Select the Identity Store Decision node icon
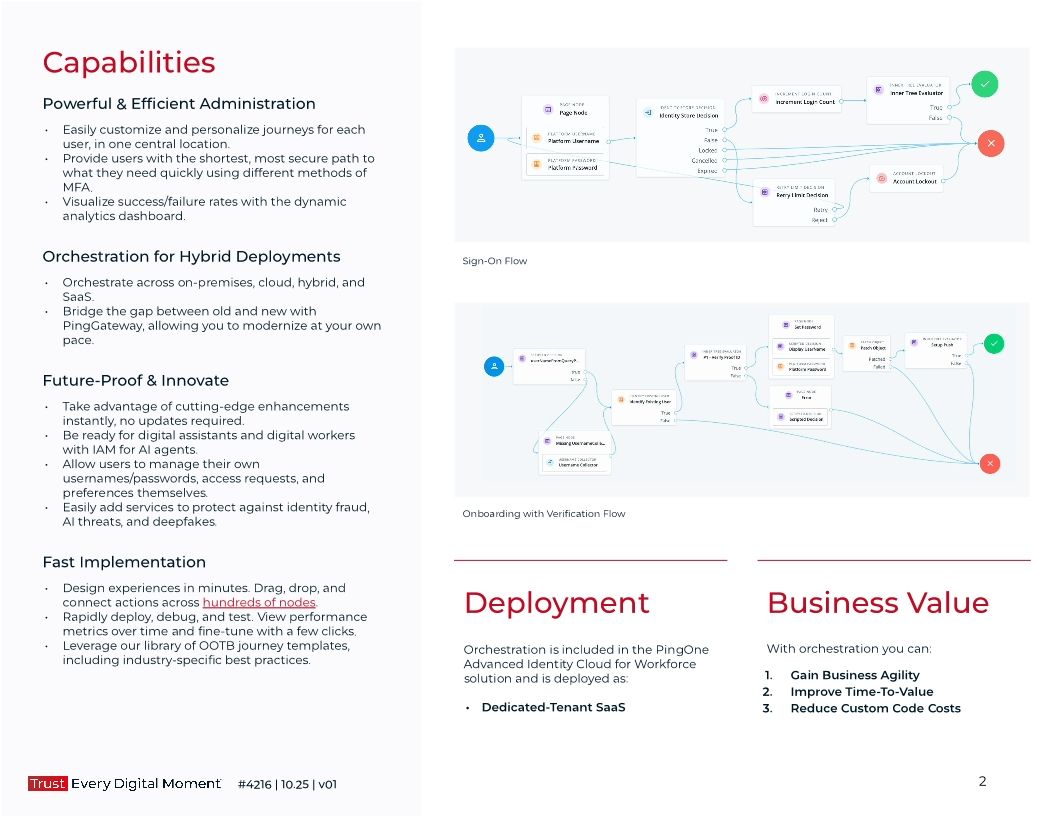 point(648,111)
